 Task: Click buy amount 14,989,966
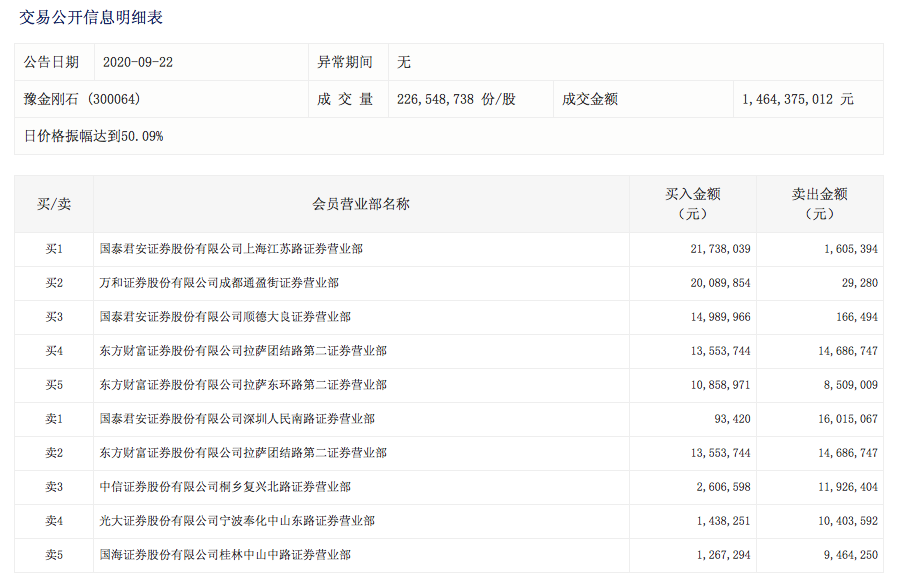(x=720, y=318)
